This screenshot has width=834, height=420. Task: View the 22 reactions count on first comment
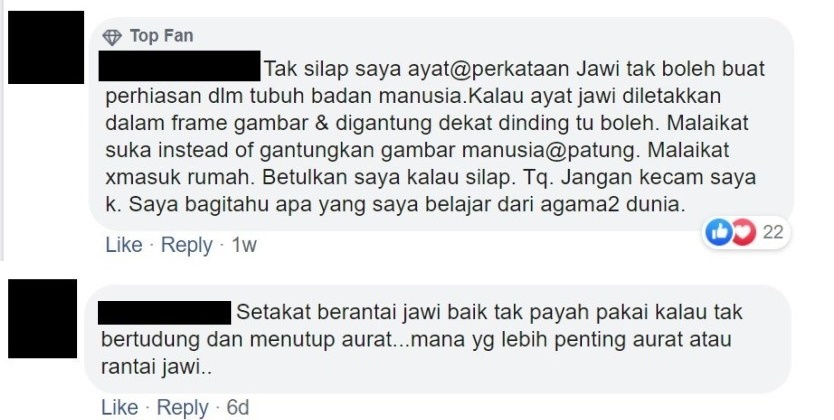[x=773, y=232]
